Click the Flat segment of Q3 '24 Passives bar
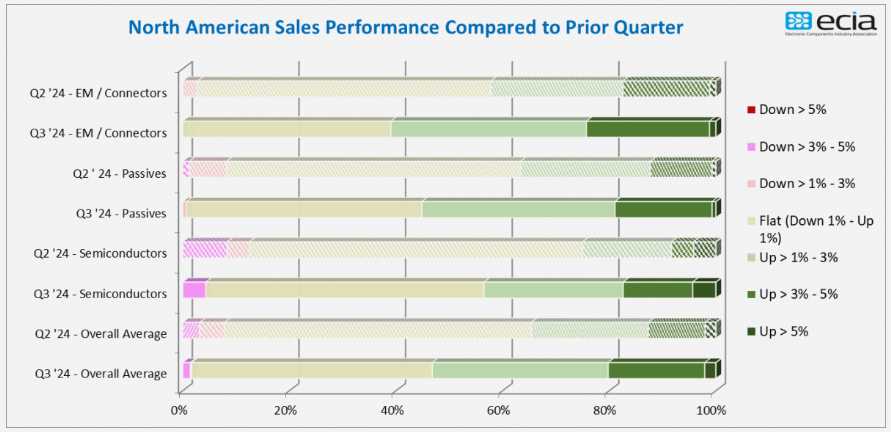The image size is (891, 432). (304, 209)
